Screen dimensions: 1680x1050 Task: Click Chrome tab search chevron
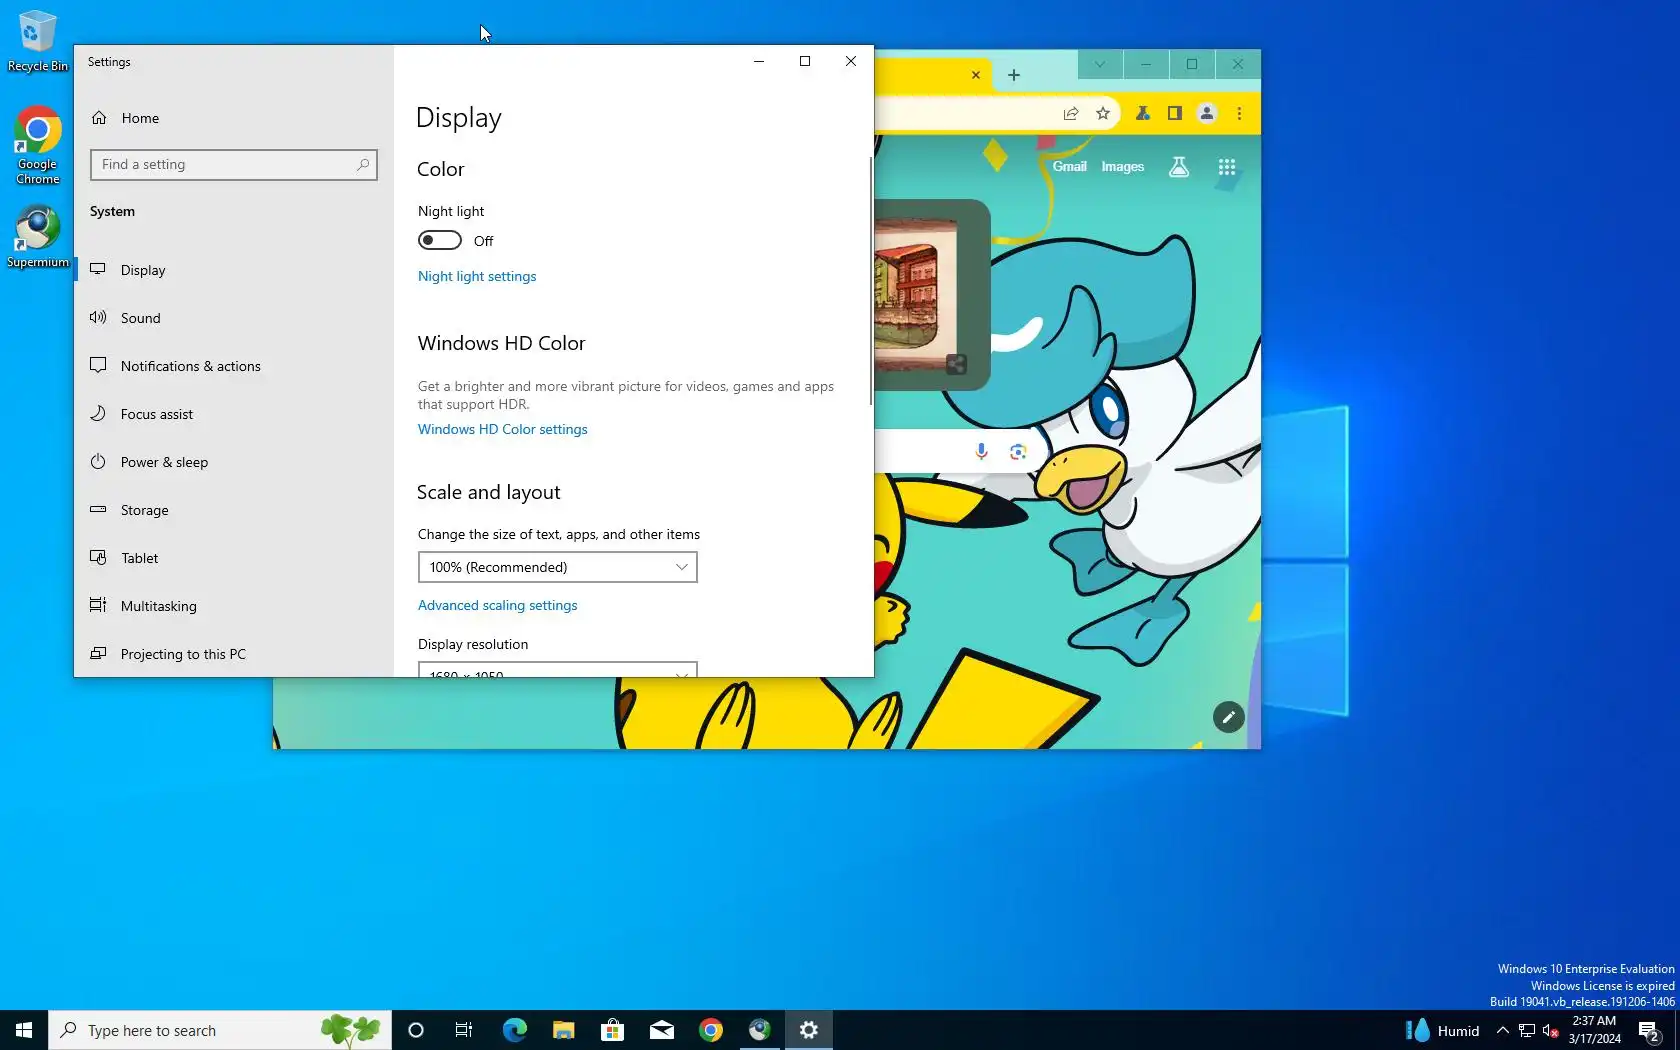[x=1100, y=64]
